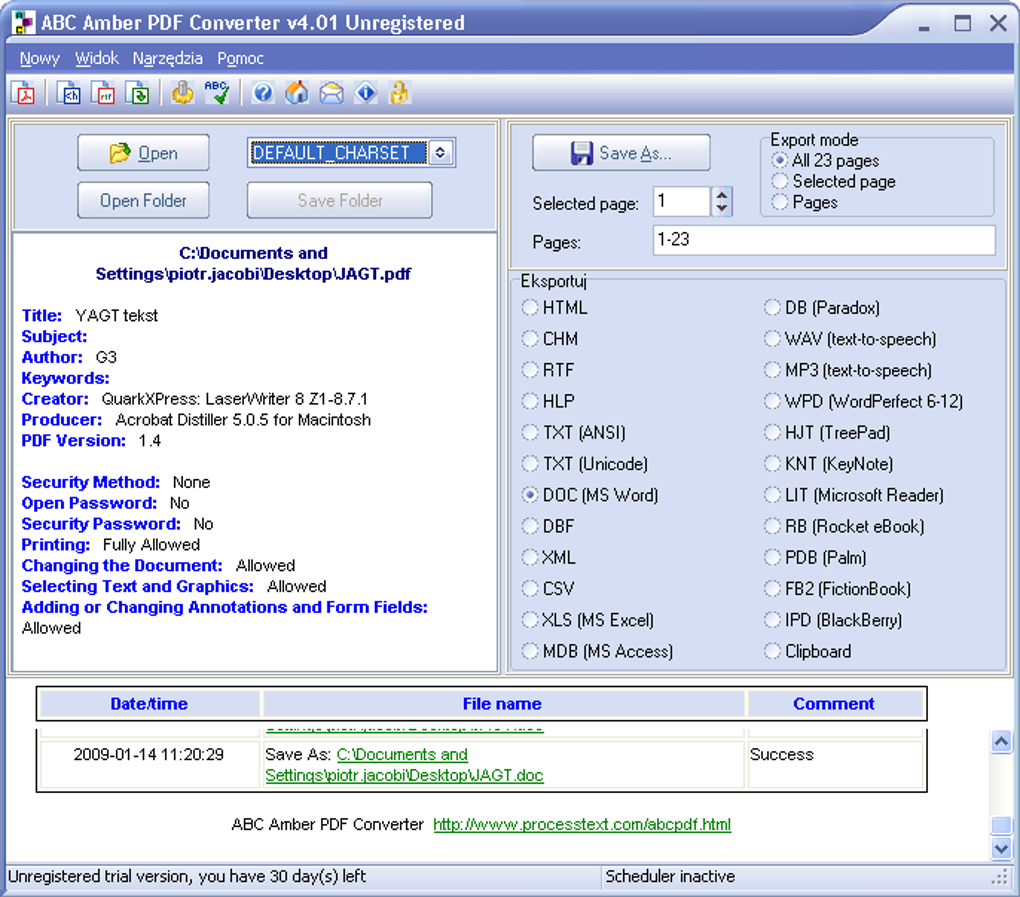This screenshot has height=897, width=1020.
Task: Select TXT (Unicode) export format
Action: (585, 463)
